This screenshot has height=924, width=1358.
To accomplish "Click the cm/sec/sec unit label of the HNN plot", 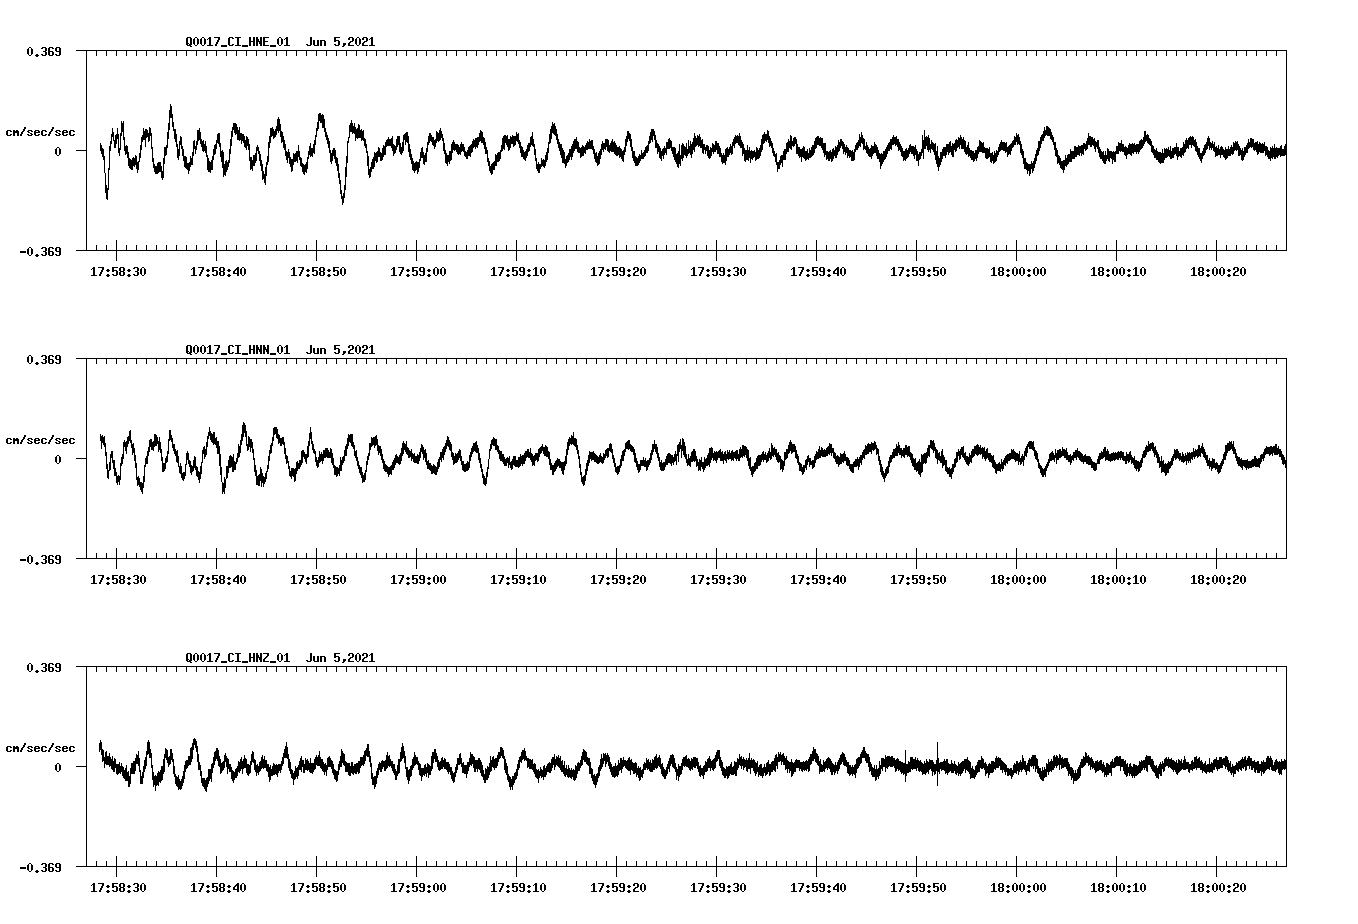I will coord(40,440).
